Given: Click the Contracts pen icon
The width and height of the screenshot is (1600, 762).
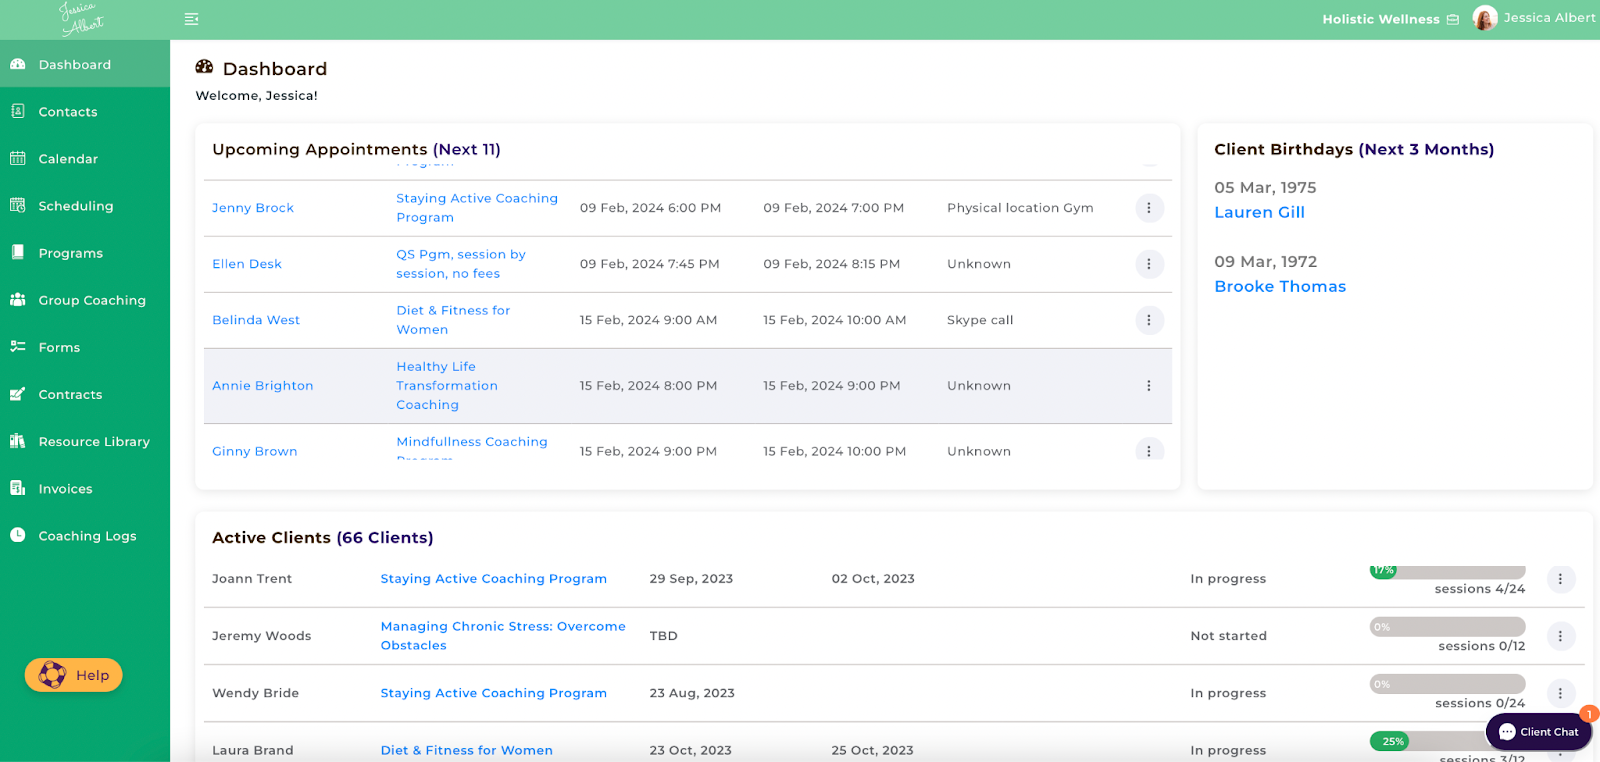Looking at the screenshot, I should [x=17, y=393].
